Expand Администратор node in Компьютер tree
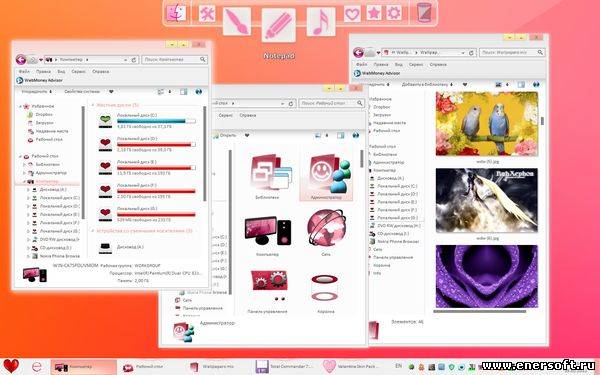This screenshot has width=600, height=375. [x=24, y=173]
